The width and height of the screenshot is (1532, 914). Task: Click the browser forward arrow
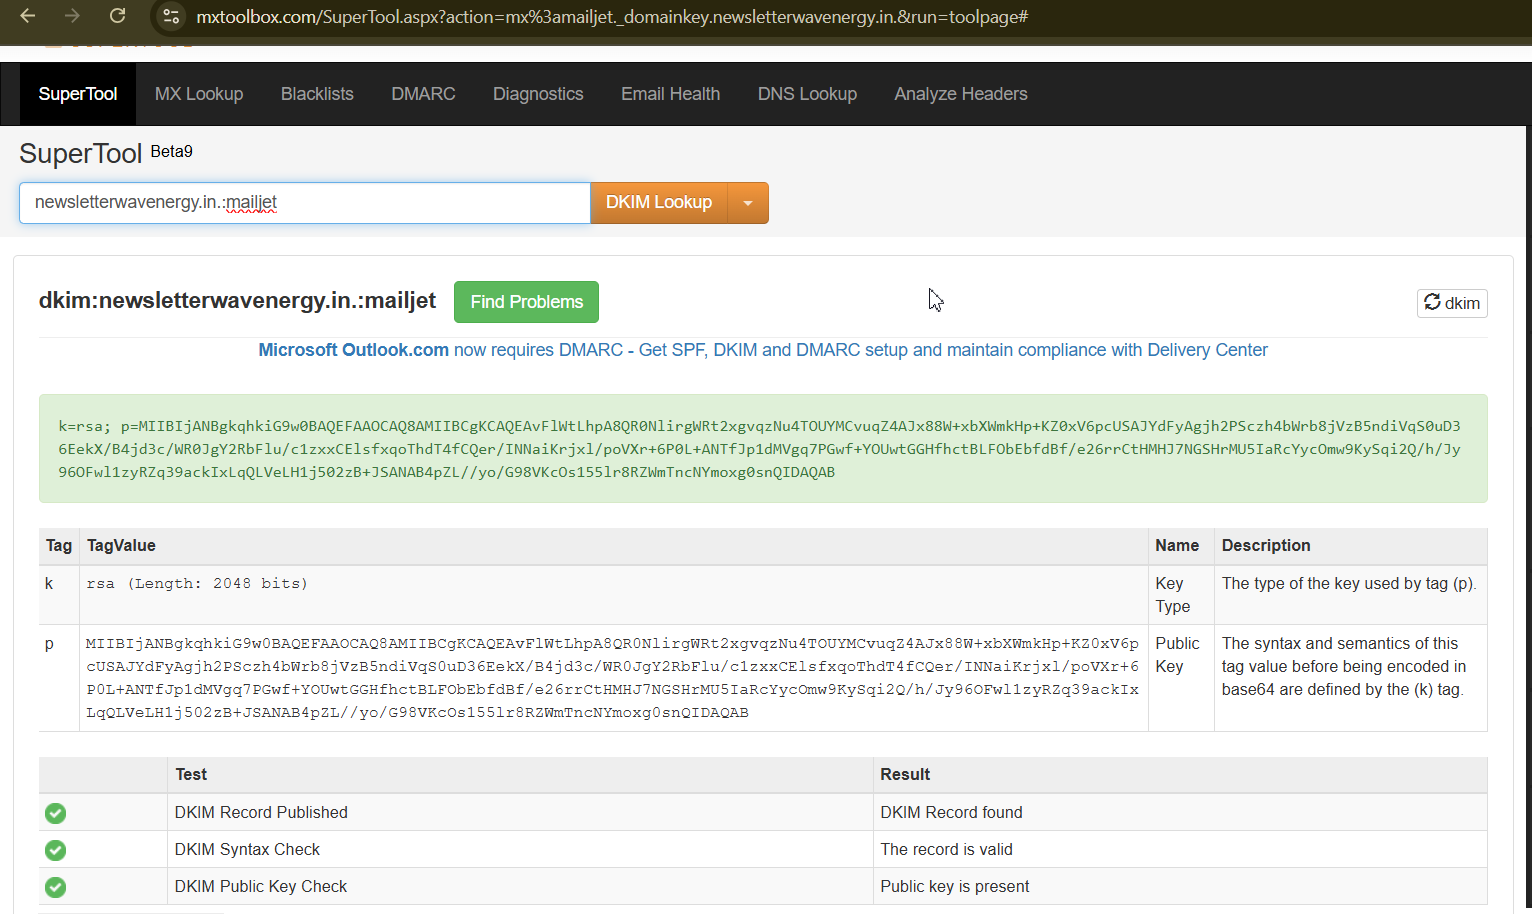click(72, 16)
